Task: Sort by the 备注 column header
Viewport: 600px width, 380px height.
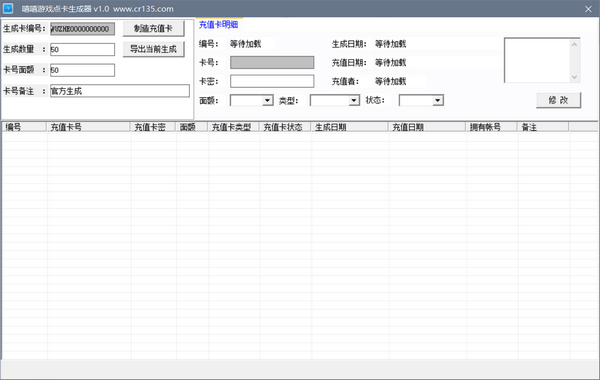Action: [543, 127]
